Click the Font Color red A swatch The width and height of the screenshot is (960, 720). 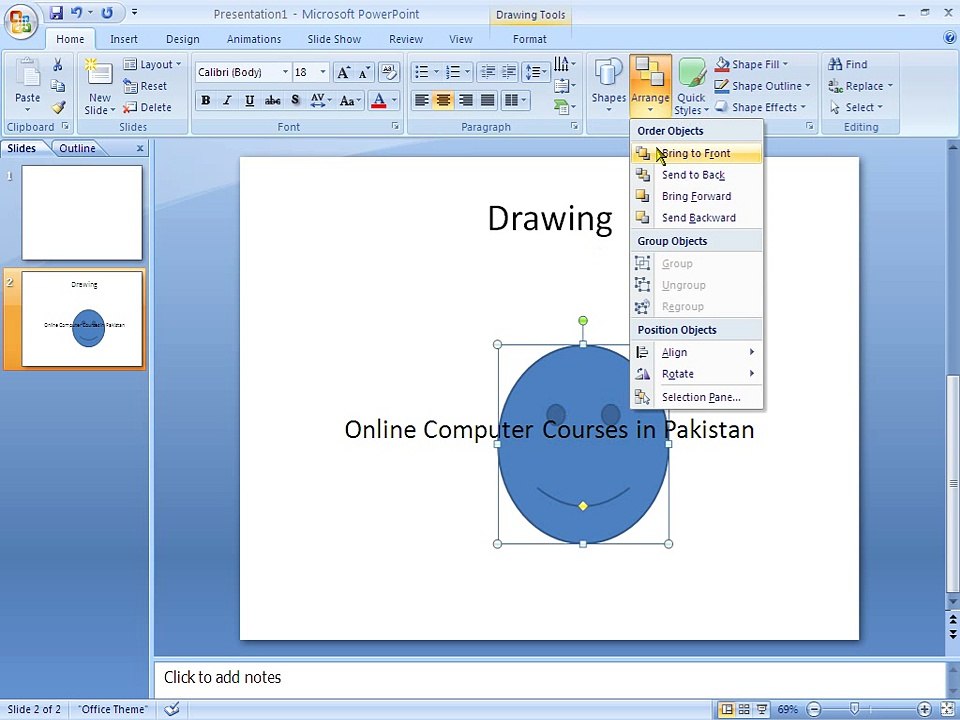378,100
